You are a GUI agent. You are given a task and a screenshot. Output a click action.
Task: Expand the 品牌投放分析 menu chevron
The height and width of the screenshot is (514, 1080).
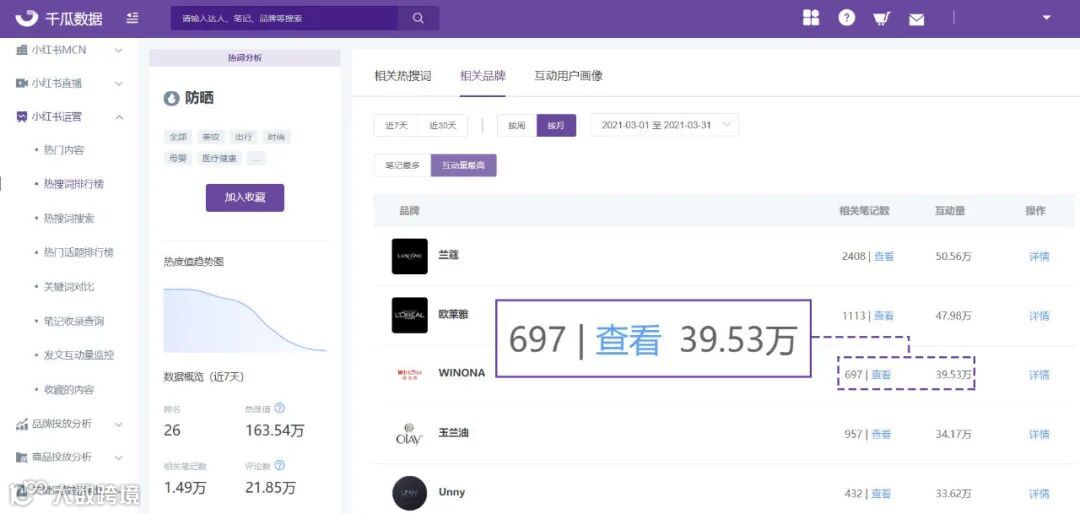click(118, 424)
